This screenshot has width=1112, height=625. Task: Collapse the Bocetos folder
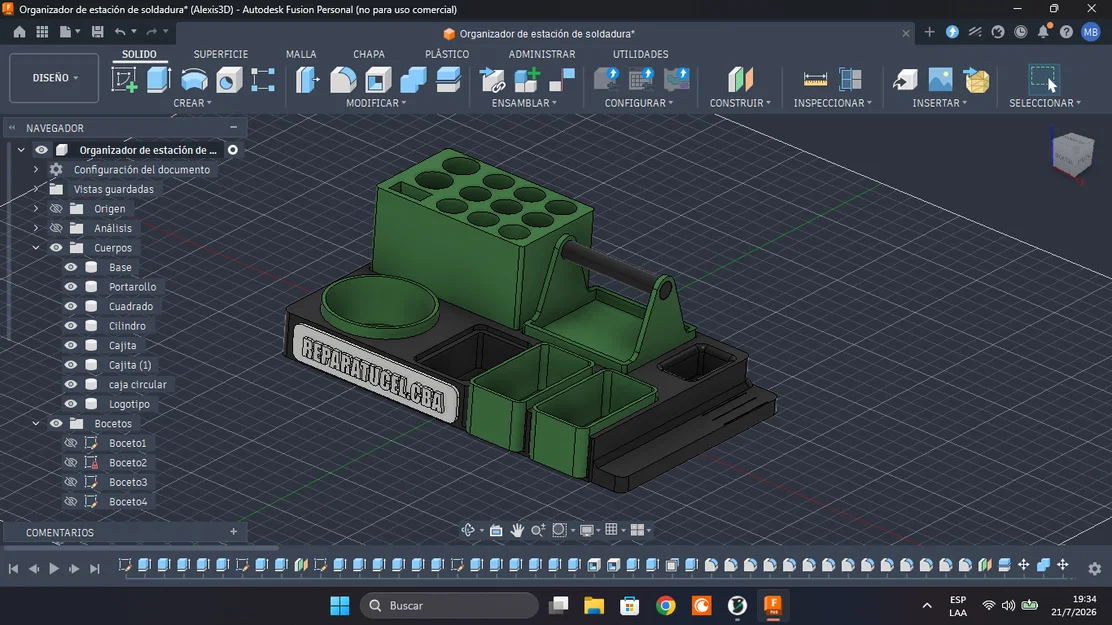click(35, 424)
